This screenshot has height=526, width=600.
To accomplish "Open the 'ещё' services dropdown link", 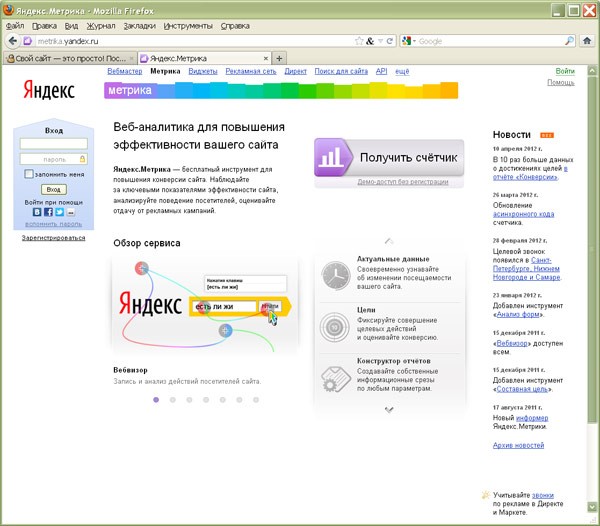I will [x=401, y=72].
